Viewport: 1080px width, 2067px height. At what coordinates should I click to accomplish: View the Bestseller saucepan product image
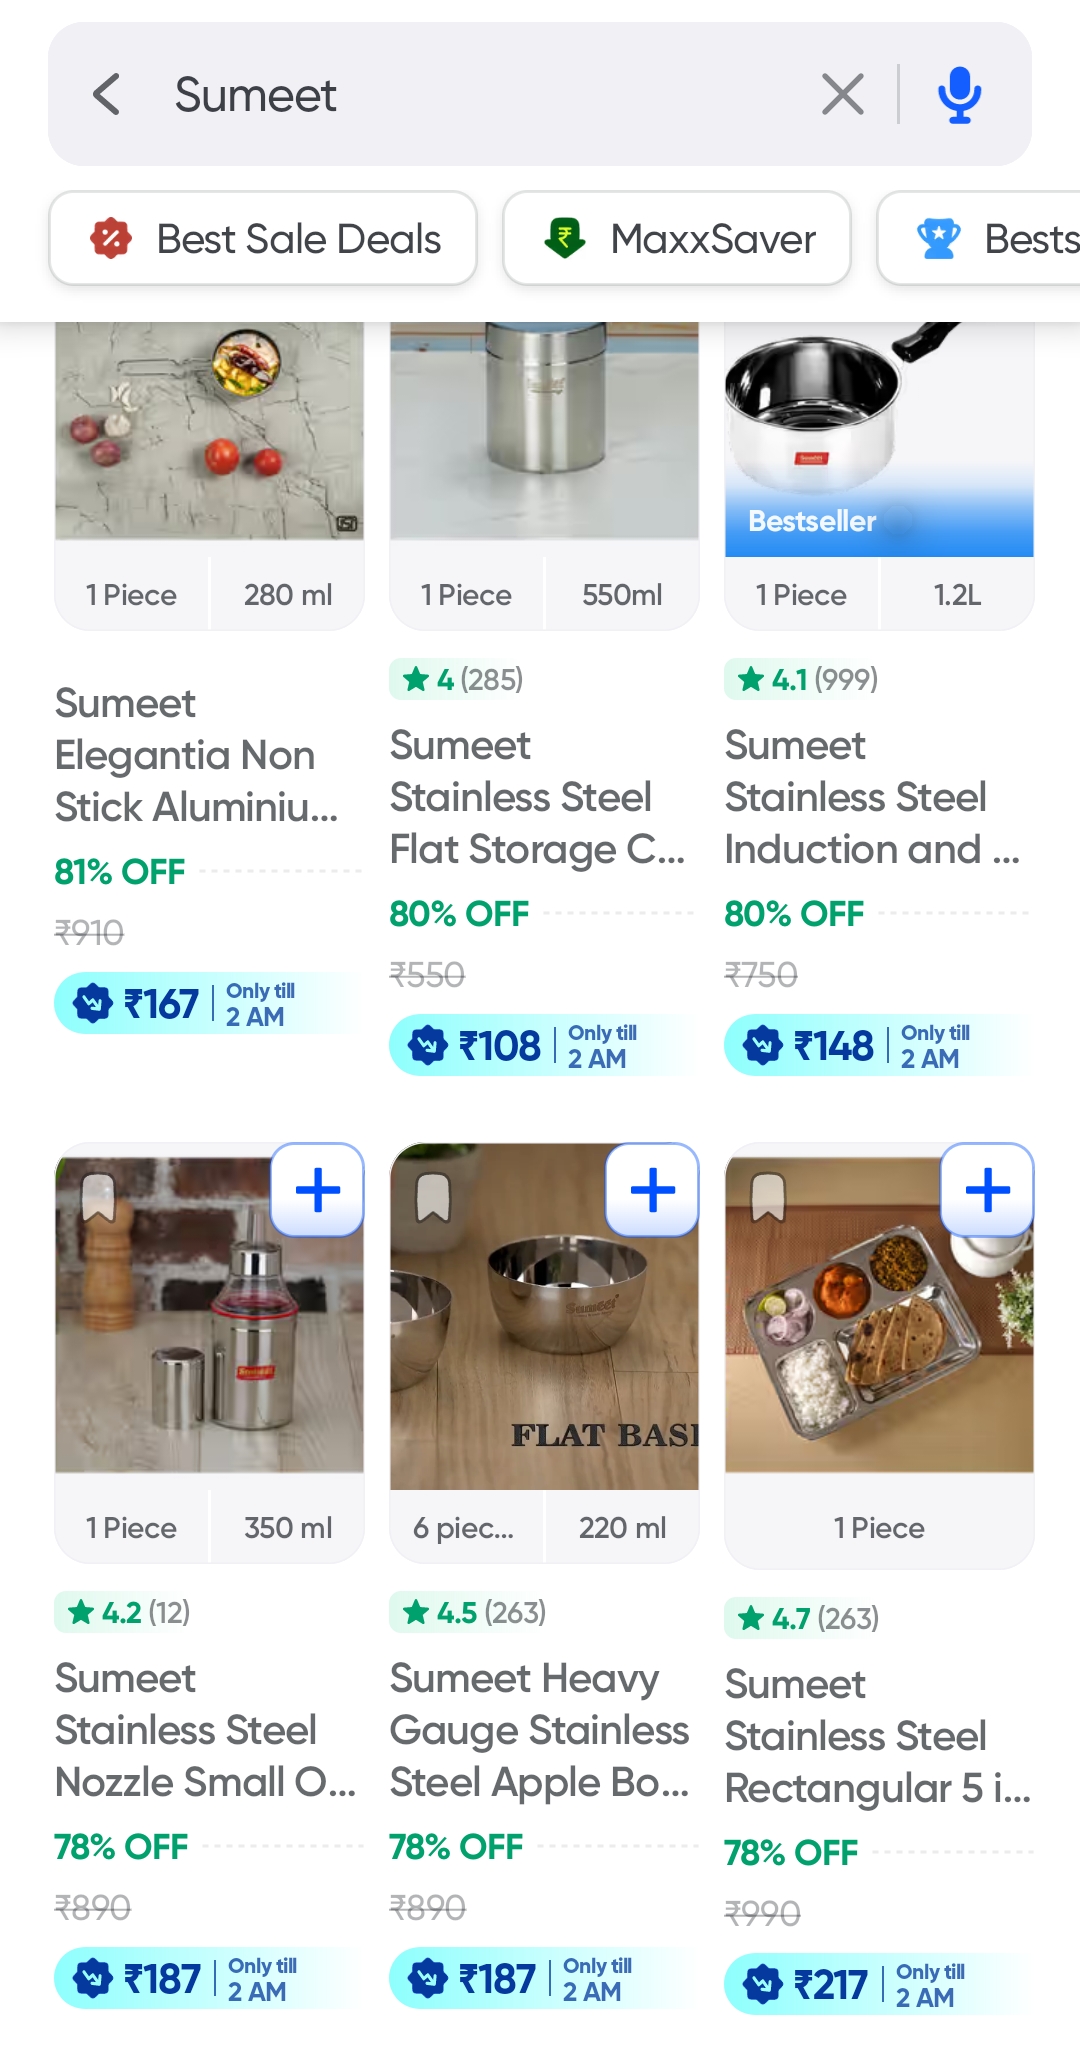tap(878, 430)
